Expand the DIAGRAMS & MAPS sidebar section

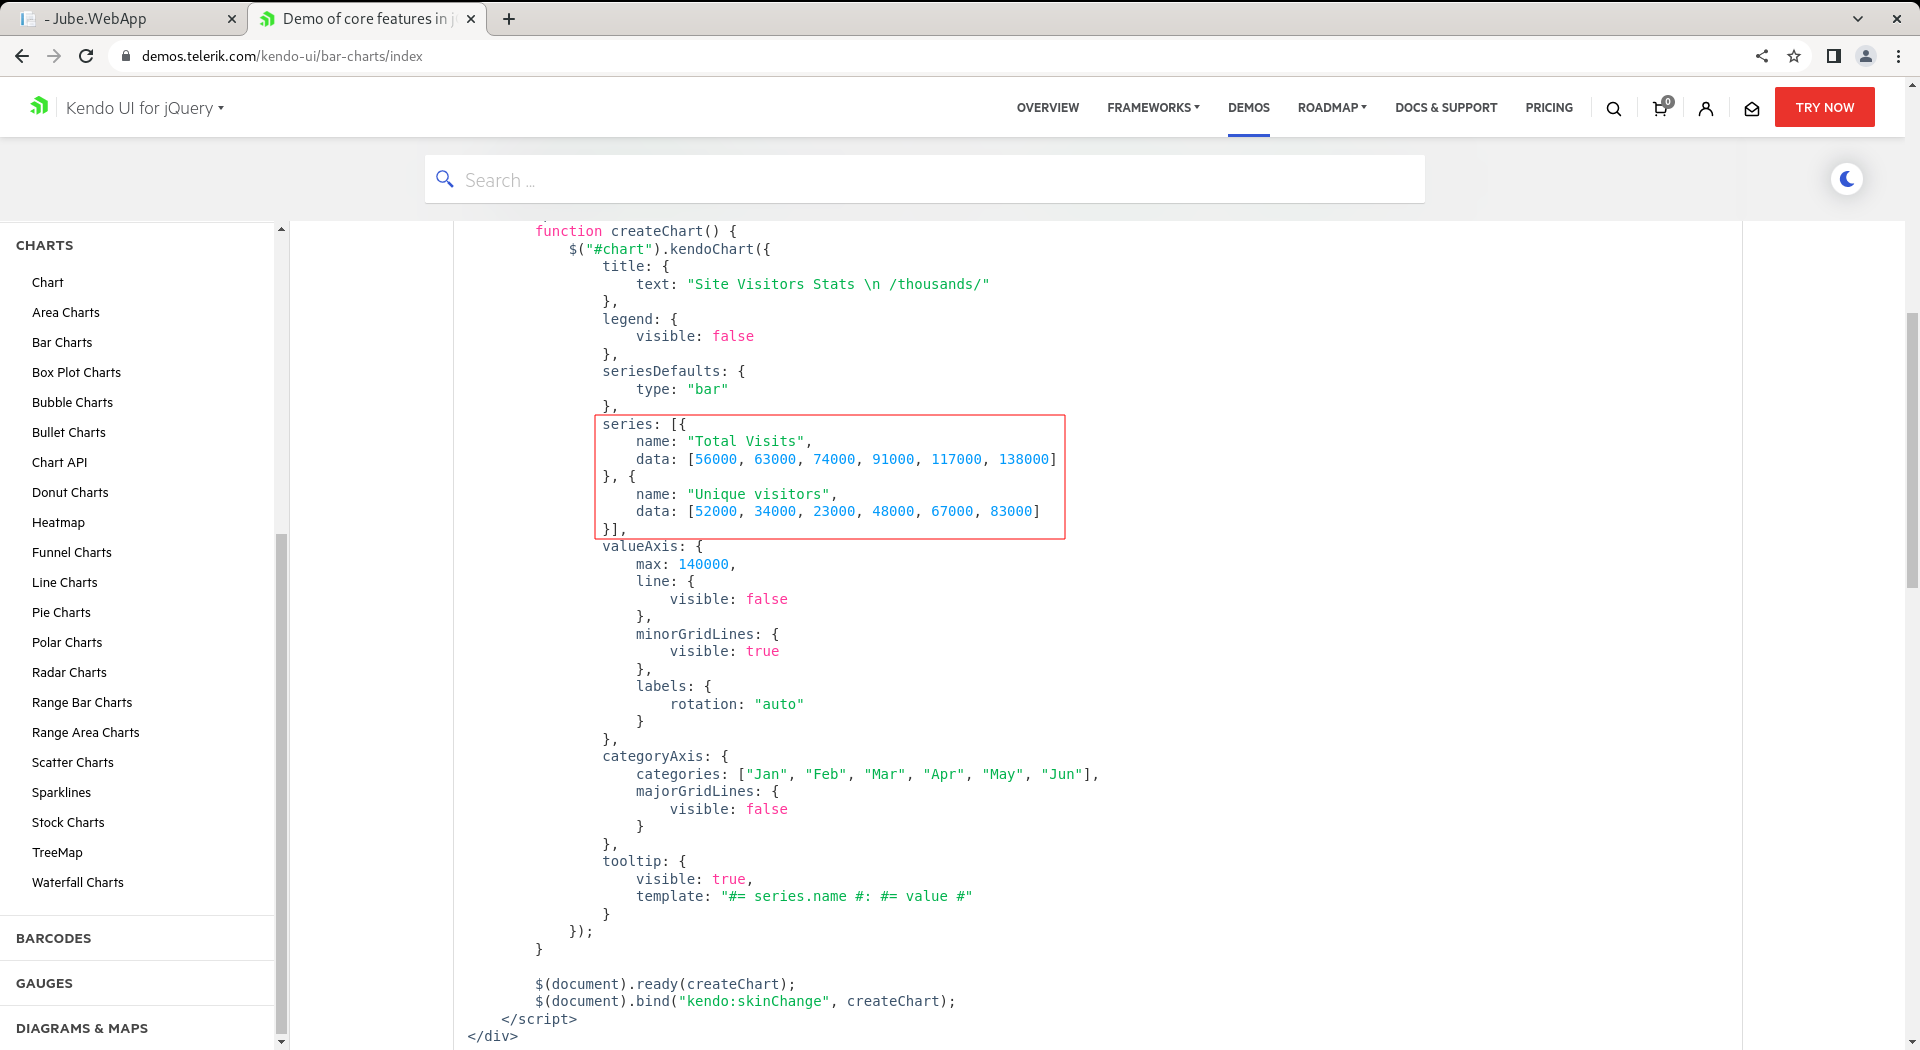(x=82, y=1028)
